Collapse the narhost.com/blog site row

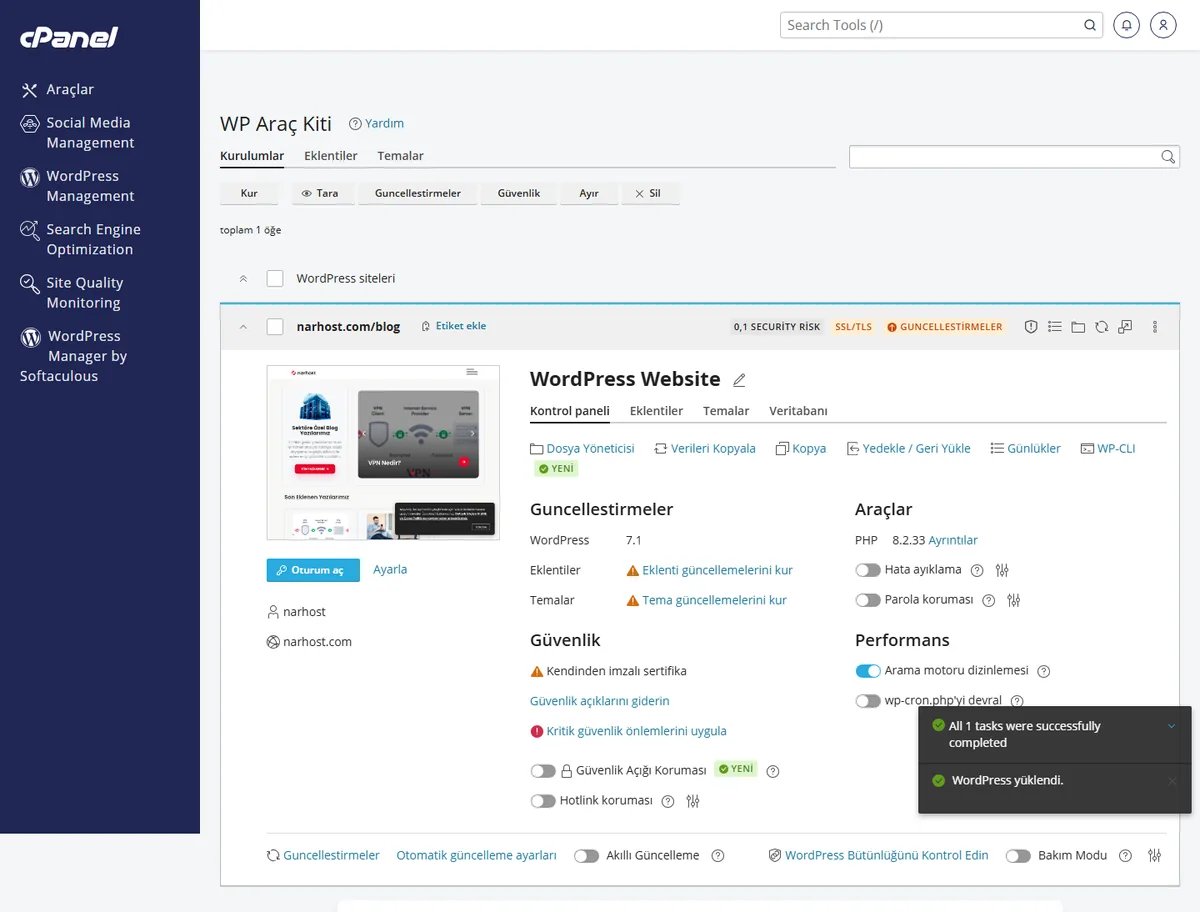point(243,327)
